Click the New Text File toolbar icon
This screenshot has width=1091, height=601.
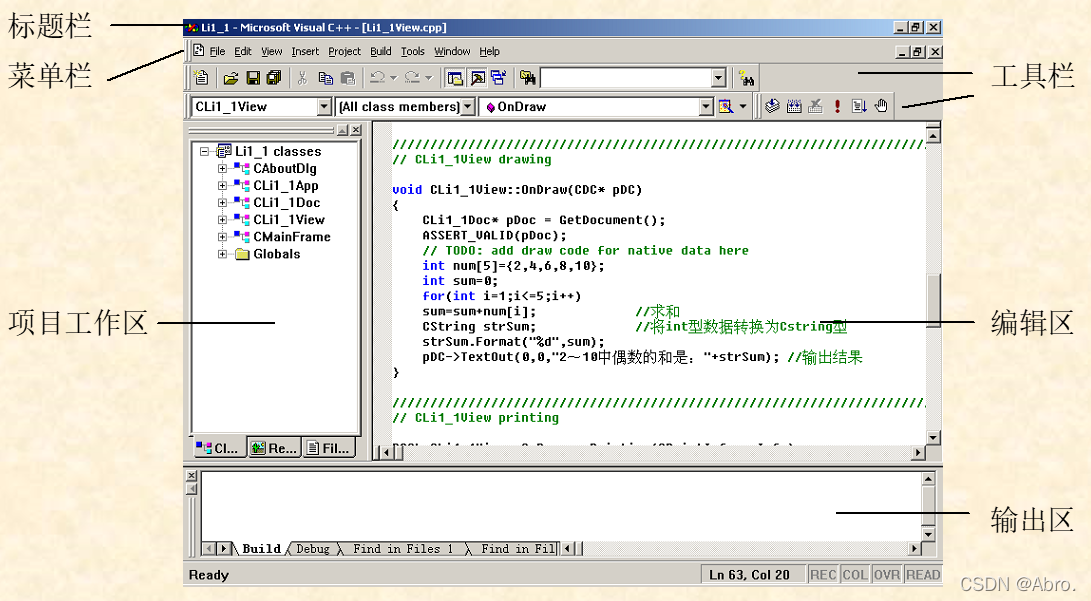click(x=201, y=78)
